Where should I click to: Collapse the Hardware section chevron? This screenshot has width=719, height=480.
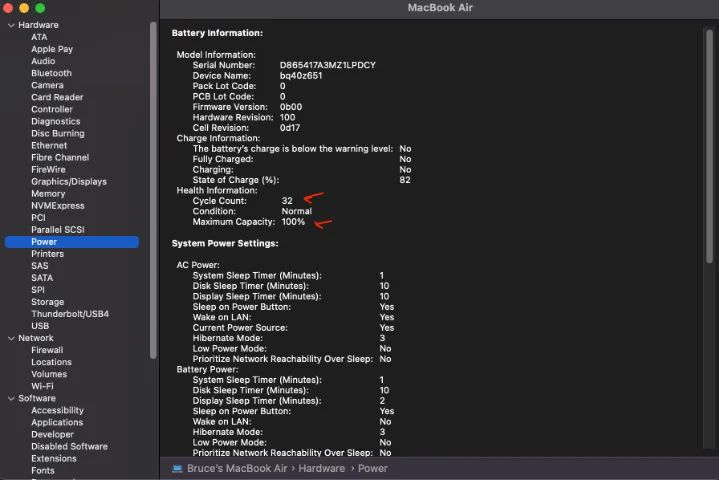(11, 25)
